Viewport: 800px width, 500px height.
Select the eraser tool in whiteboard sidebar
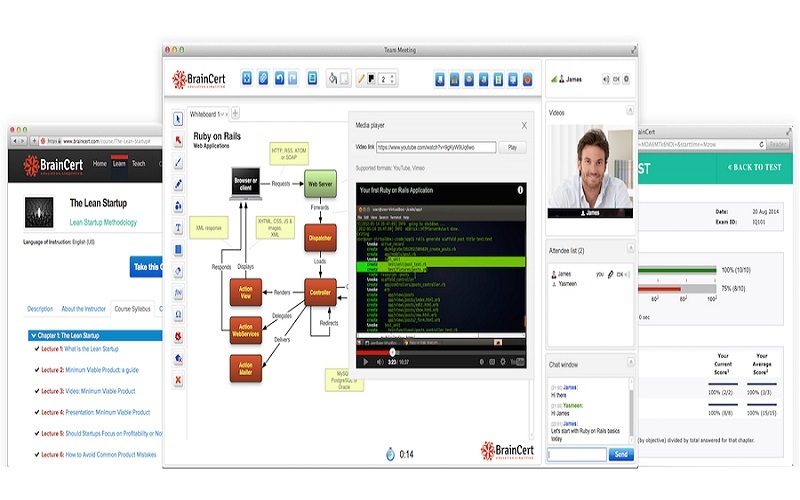pyautogui.click(x=178, y=271)
